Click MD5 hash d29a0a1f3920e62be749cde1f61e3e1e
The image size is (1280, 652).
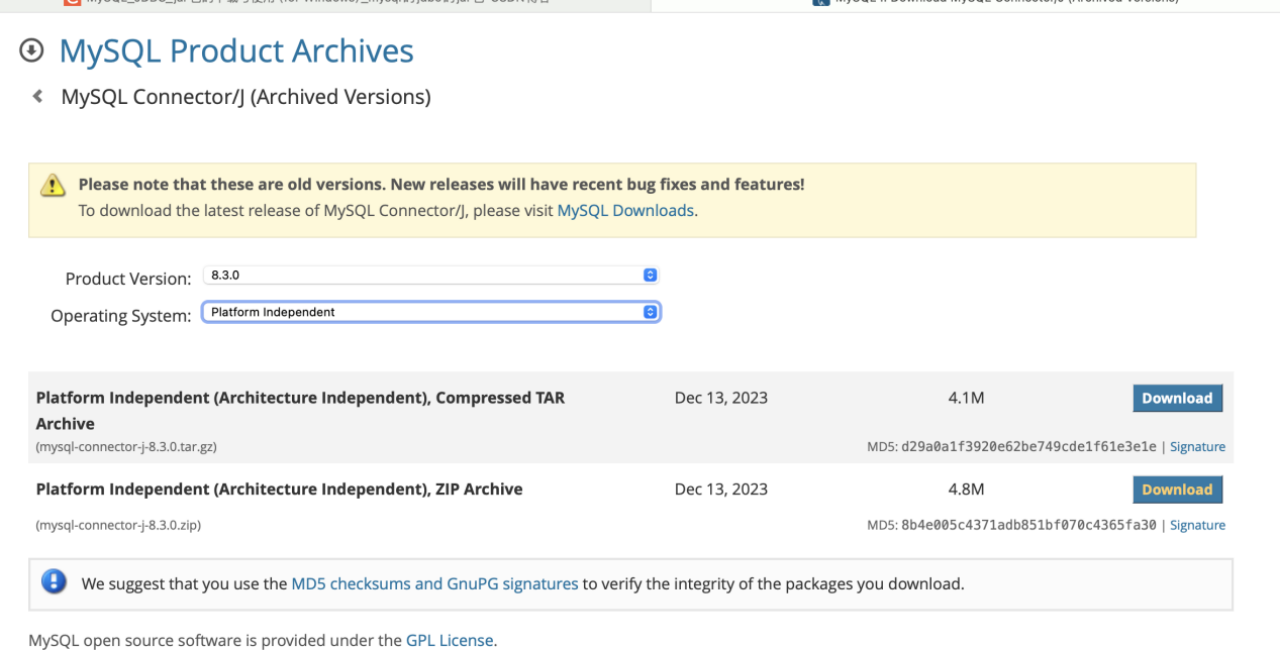[x=1029, y=447]
